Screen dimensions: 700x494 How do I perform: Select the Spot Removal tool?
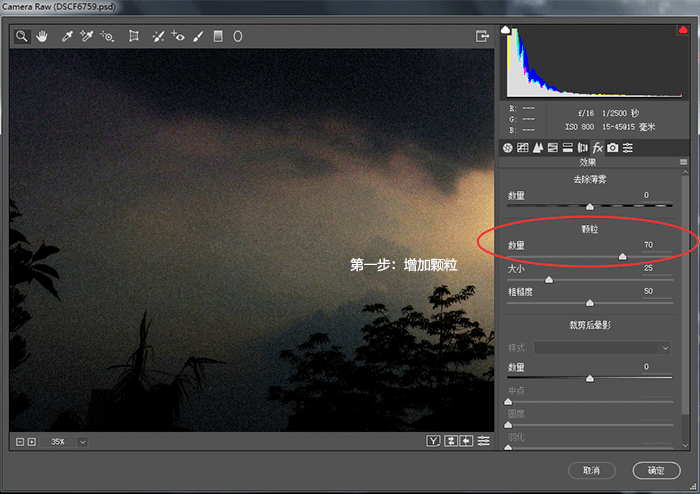[158, 36]
